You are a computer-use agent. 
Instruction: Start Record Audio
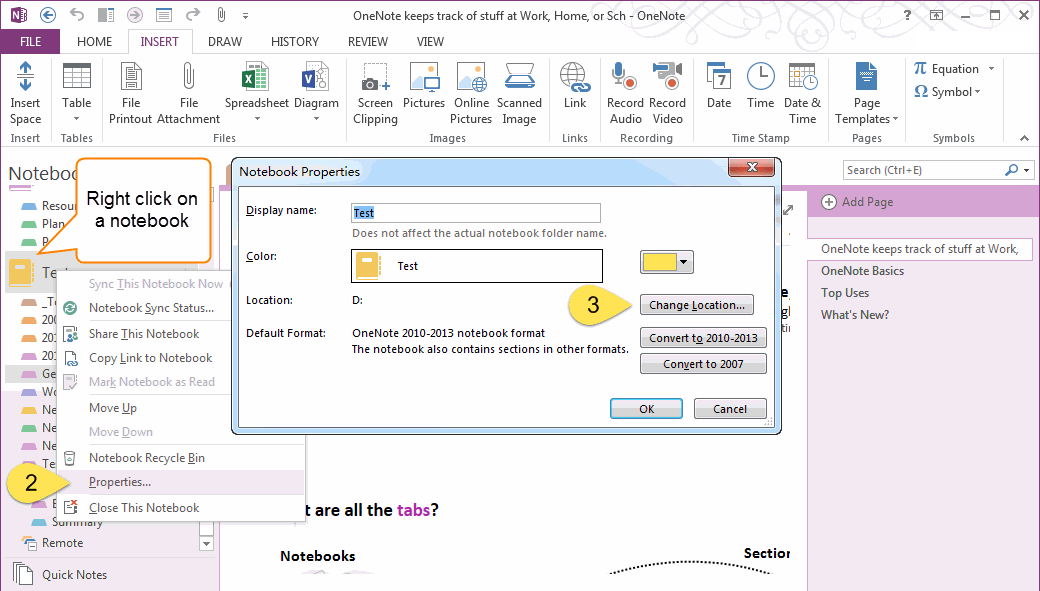coord(625,93)
